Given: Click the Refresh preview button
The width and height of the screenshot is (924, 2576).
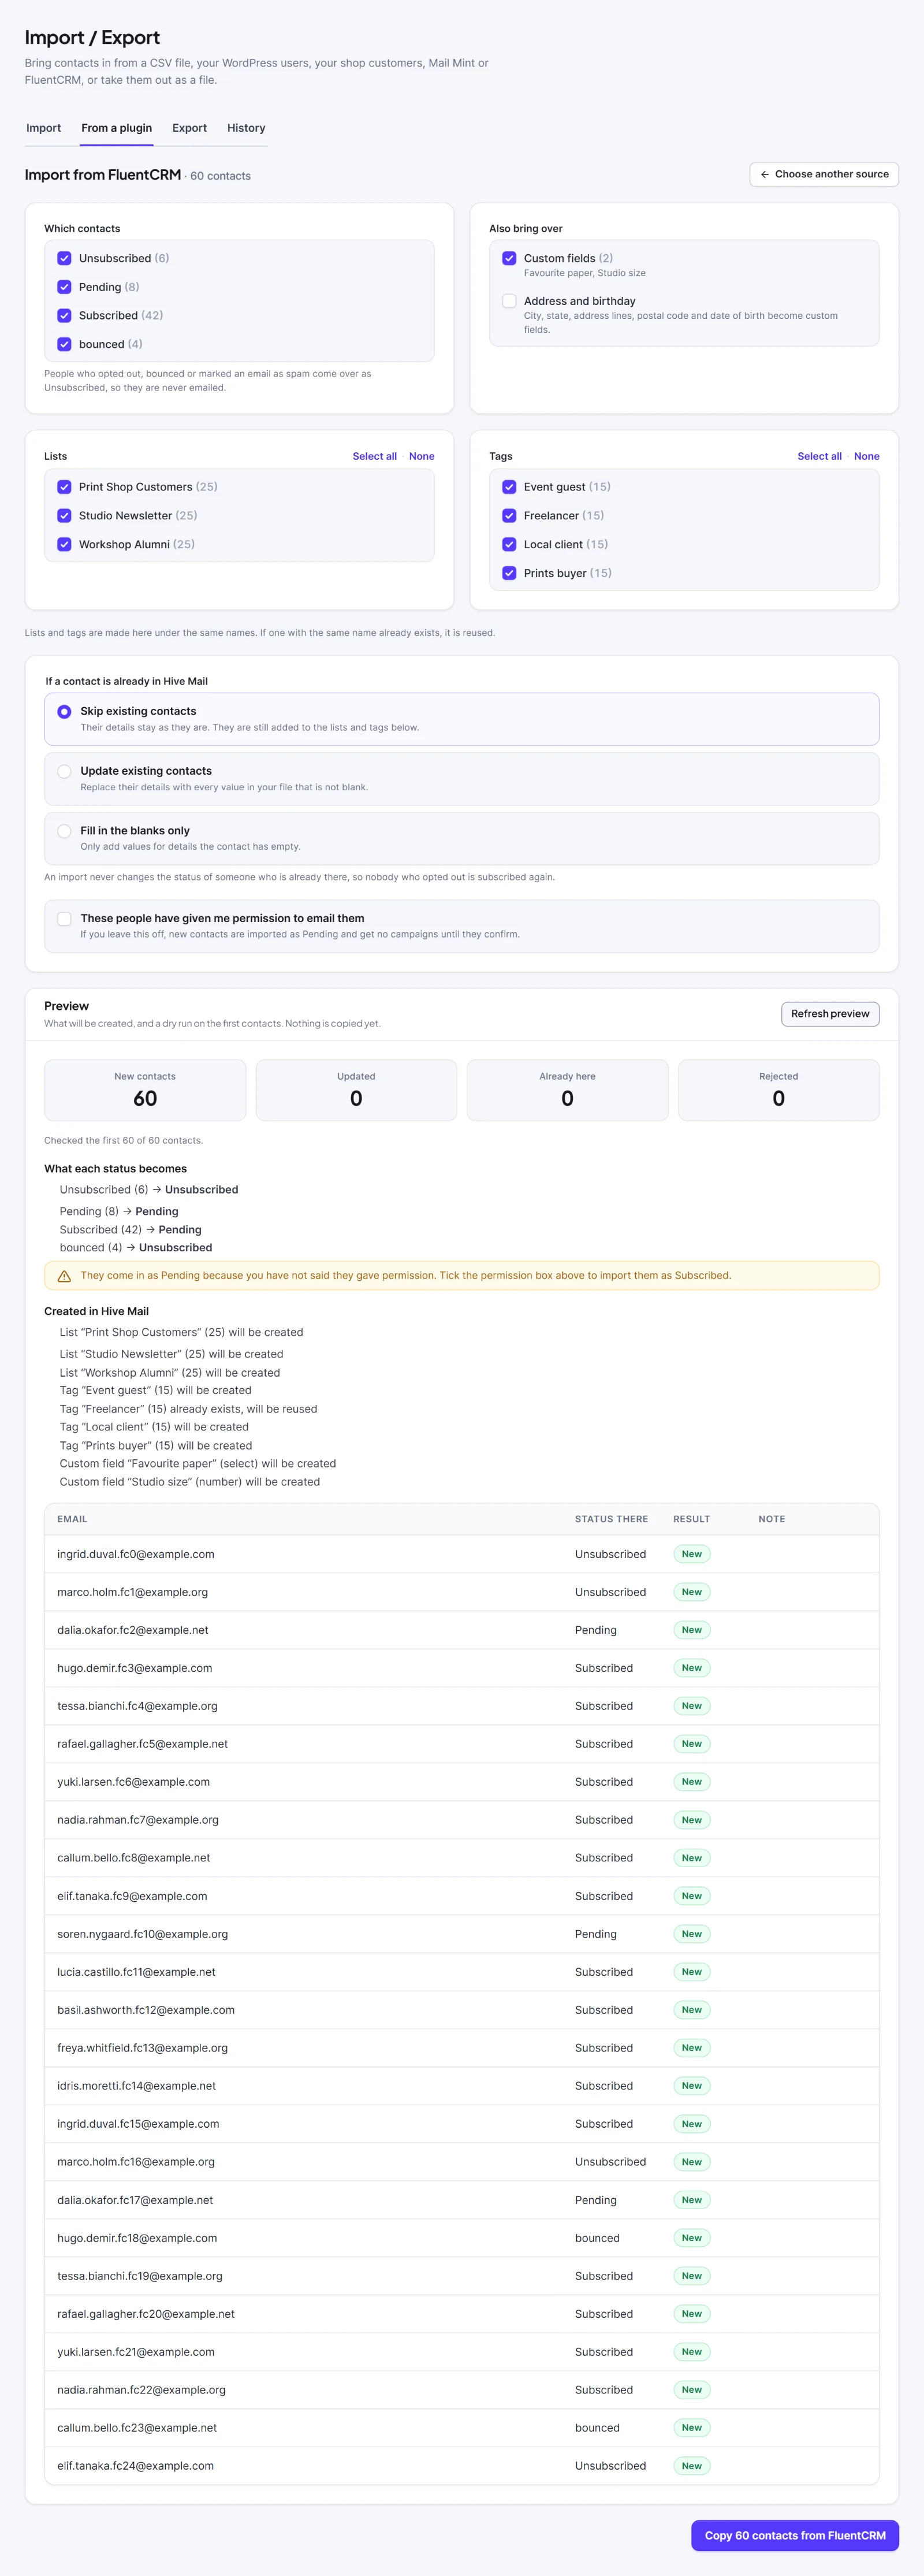Looking at the screenshot, I should [x=830, y=1014].
